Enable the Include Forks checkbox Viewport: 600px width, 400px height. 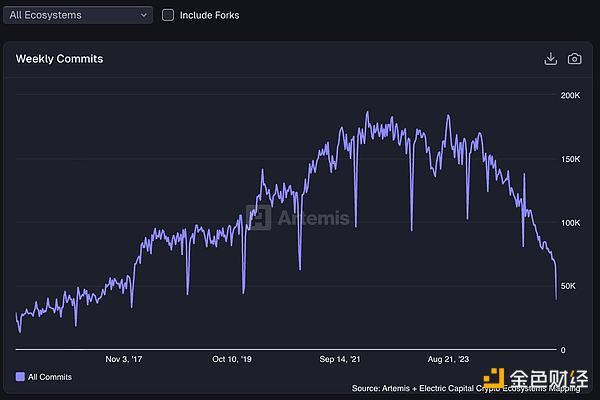(168, 15)
